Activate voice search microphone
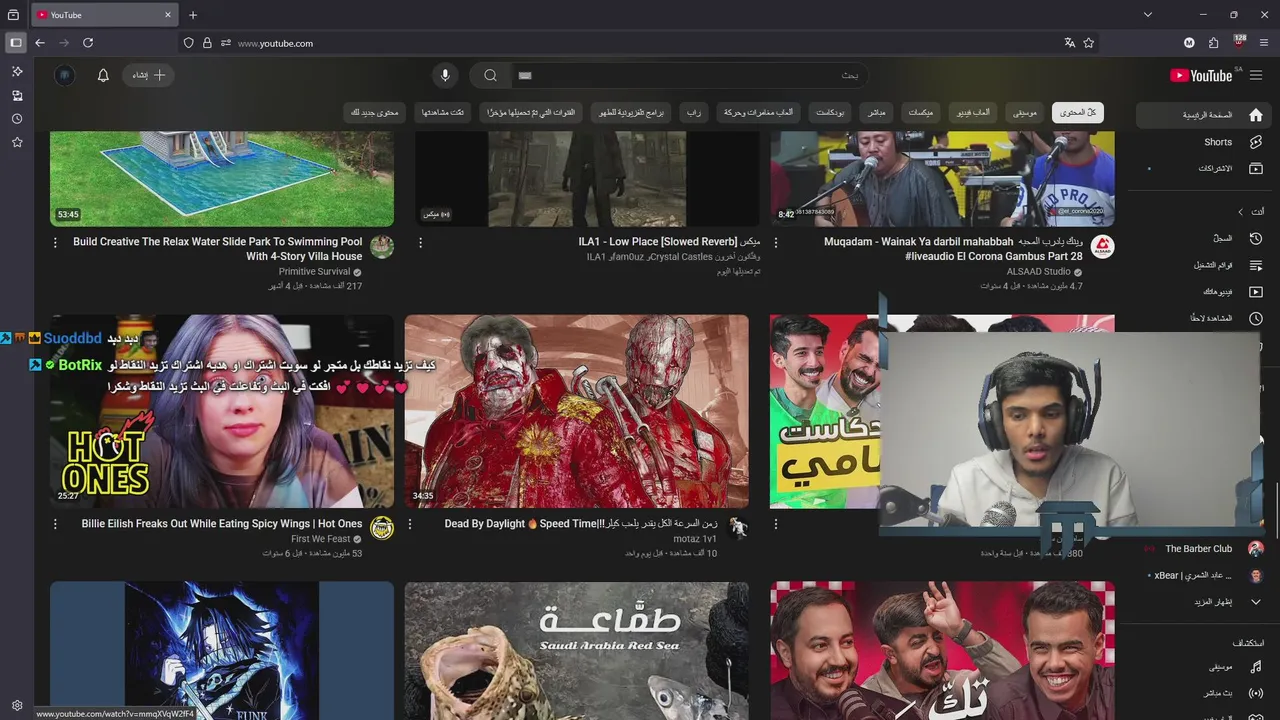Viewport: 1280px width, 720px height. pyautogui.click(x=445, y=75)
